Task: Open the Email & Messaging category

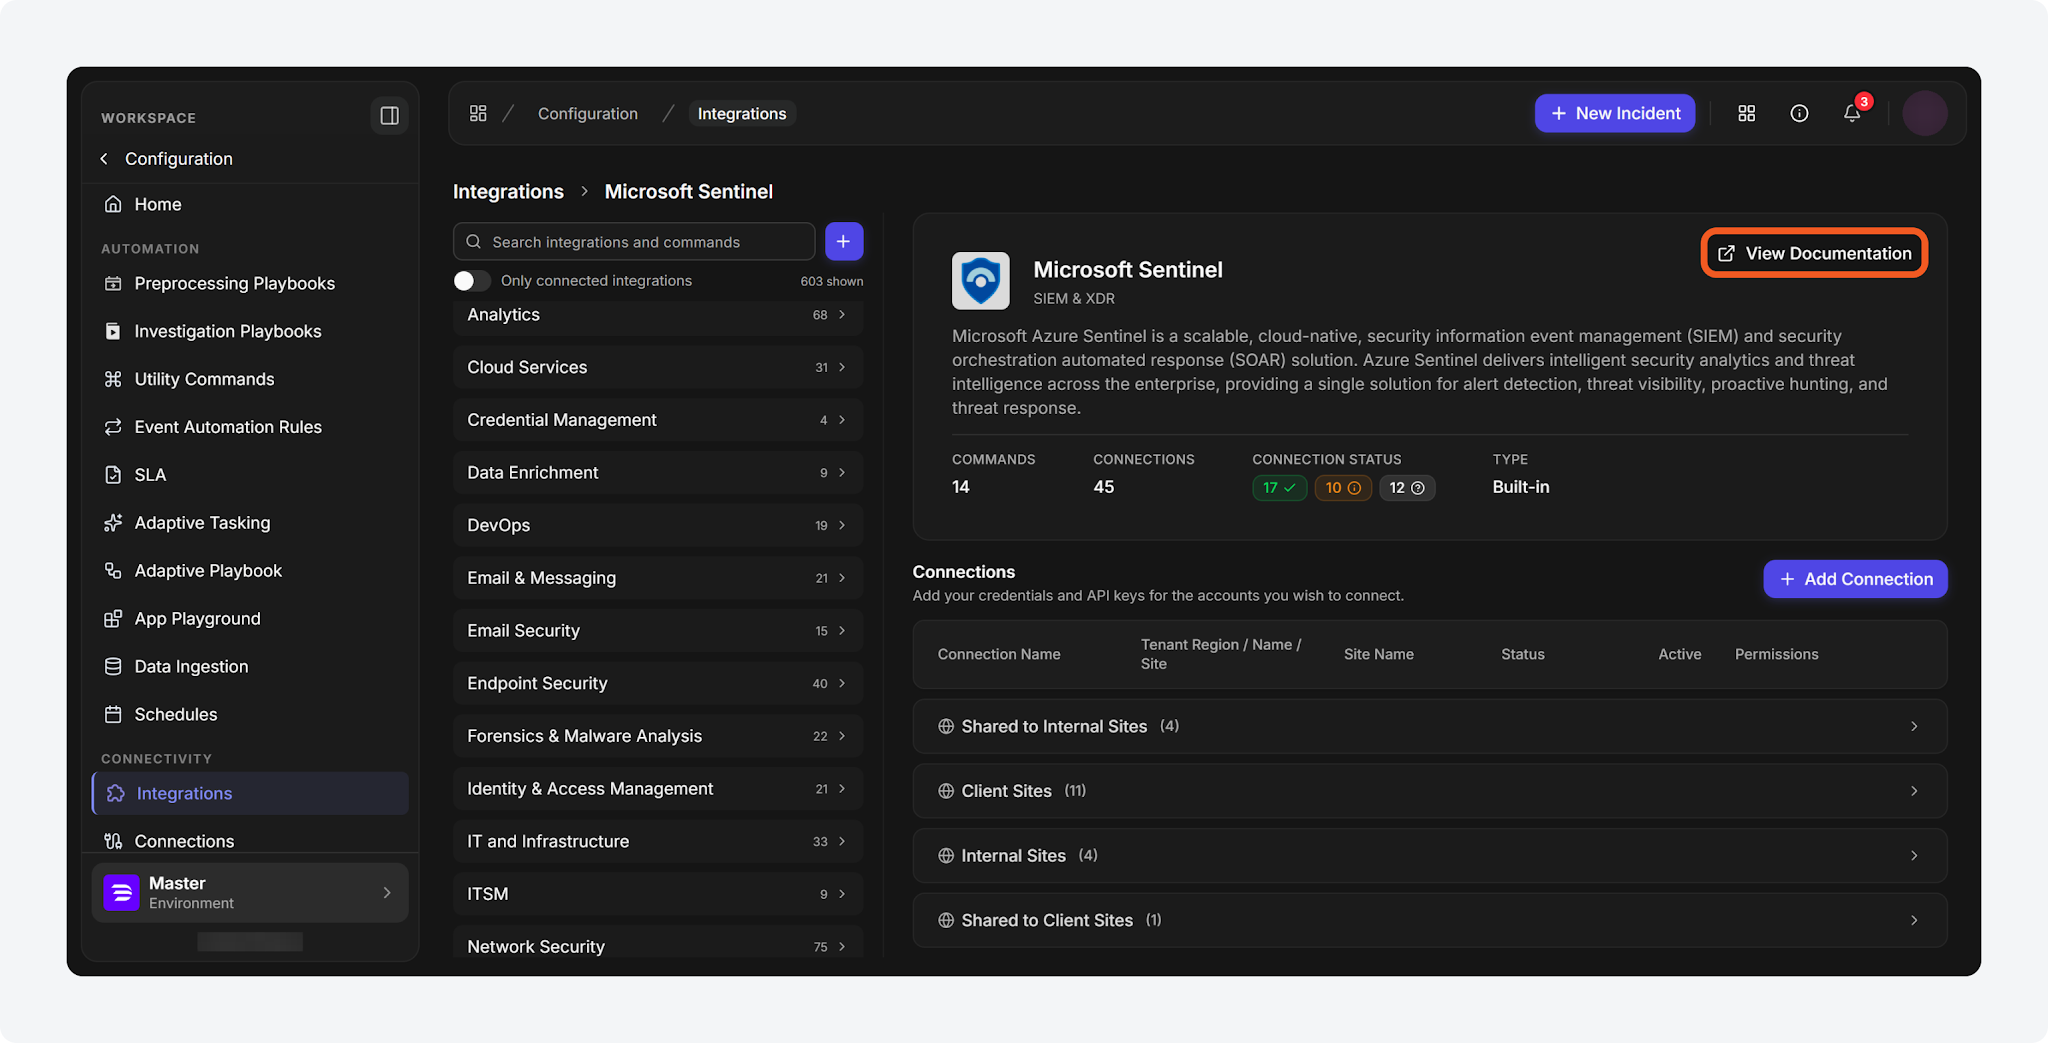Action: 658,578
